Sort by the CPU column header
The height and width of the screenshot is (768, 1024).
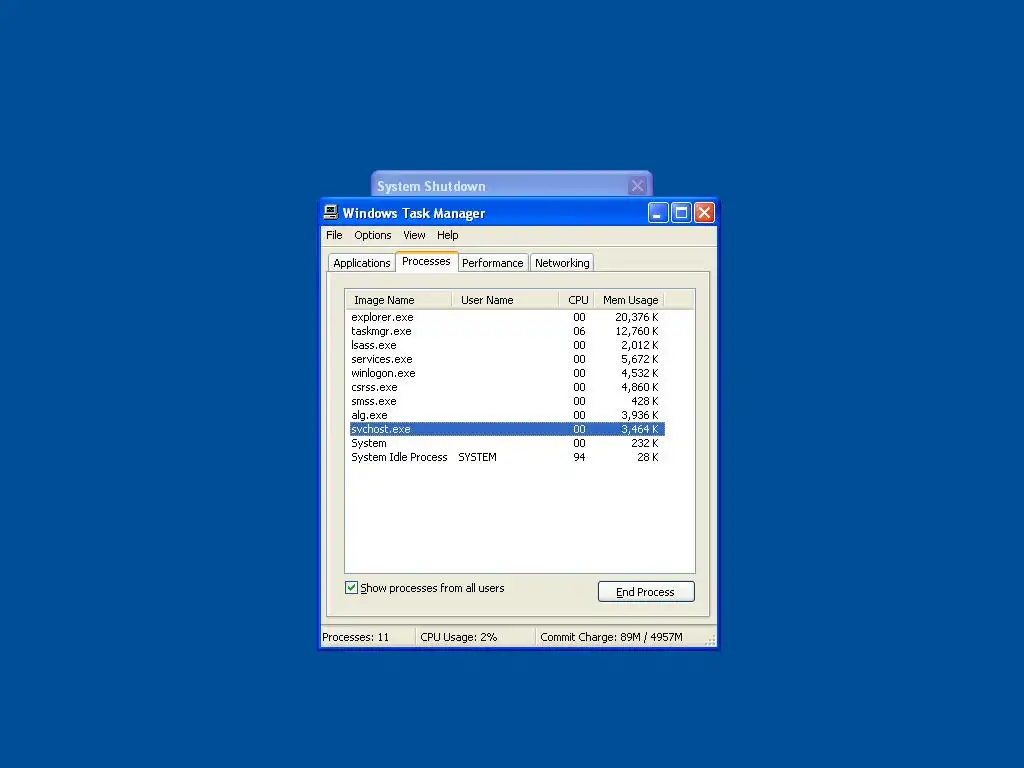tap(577, 300)
